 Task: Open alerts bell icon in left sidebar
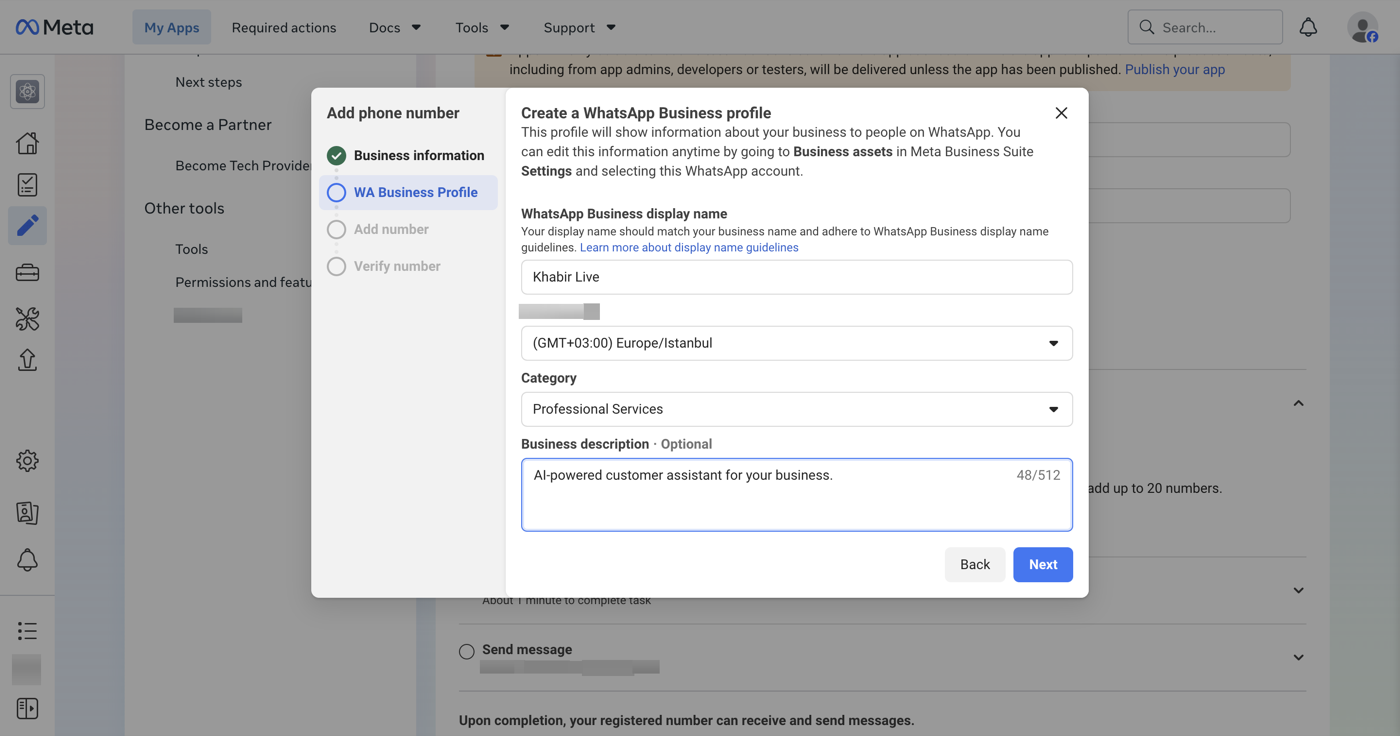27,560
